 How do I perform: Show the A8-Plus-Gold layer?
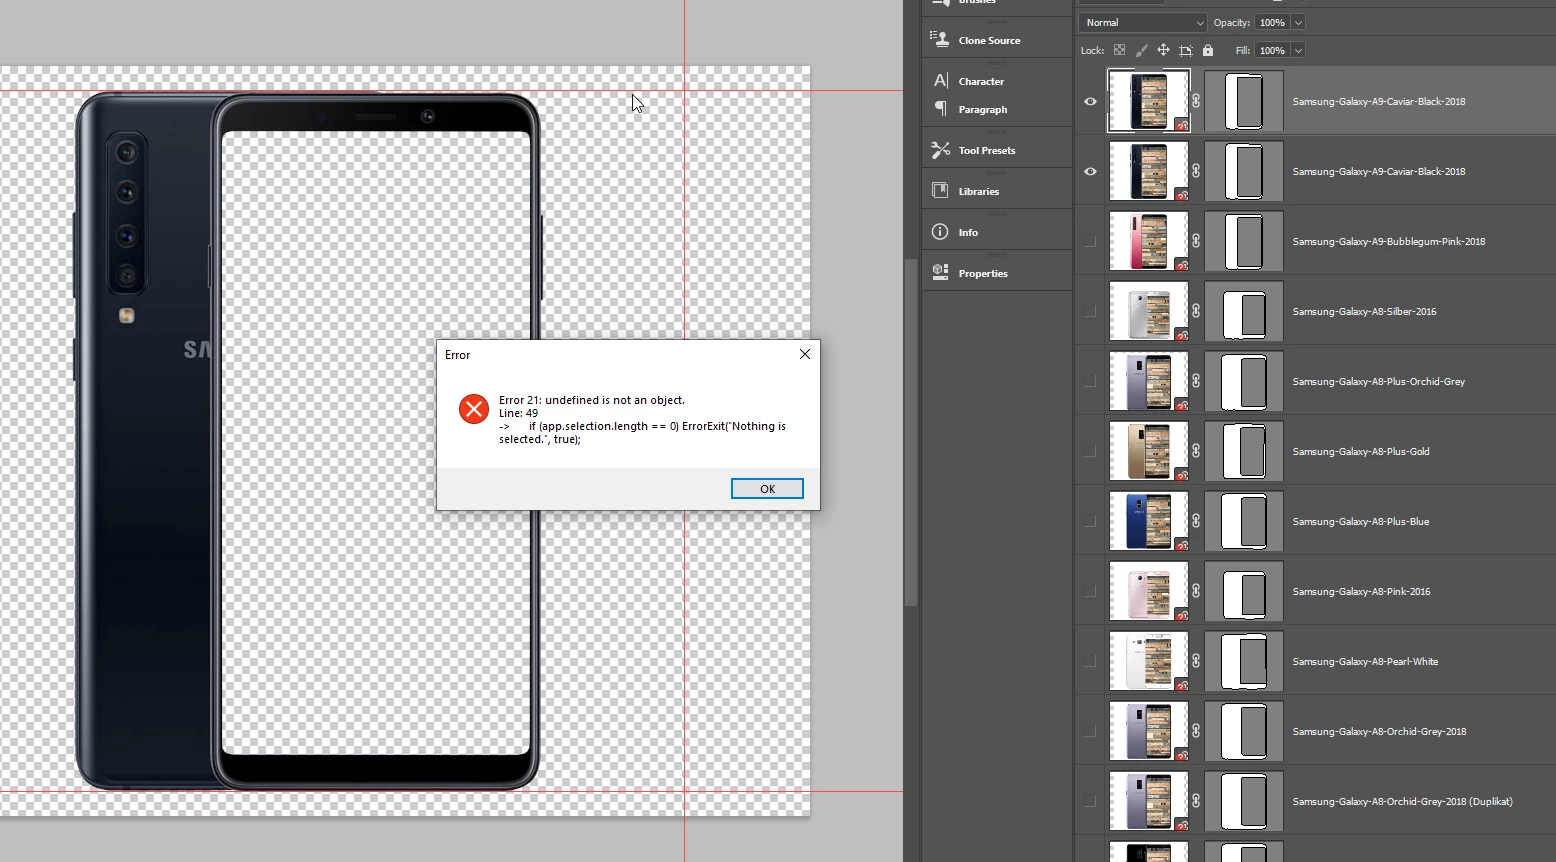(x=1090, y=451)
